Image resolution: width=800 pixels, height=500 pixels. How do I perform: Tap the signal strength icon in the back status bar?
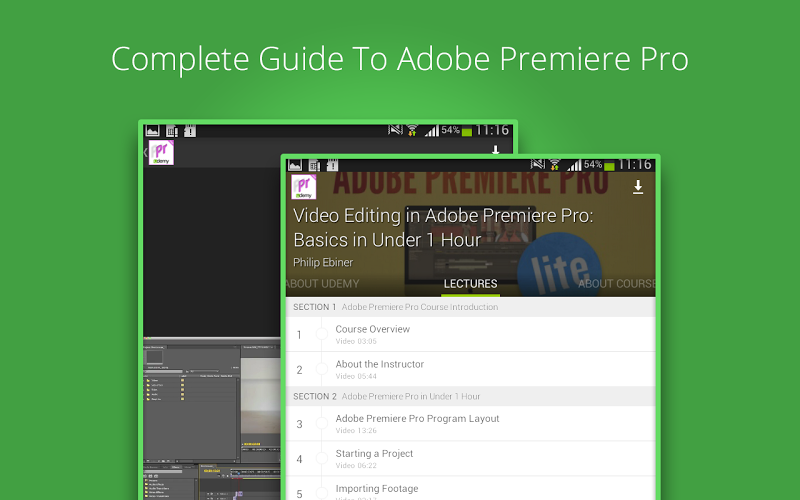click(x=432, y=131)
